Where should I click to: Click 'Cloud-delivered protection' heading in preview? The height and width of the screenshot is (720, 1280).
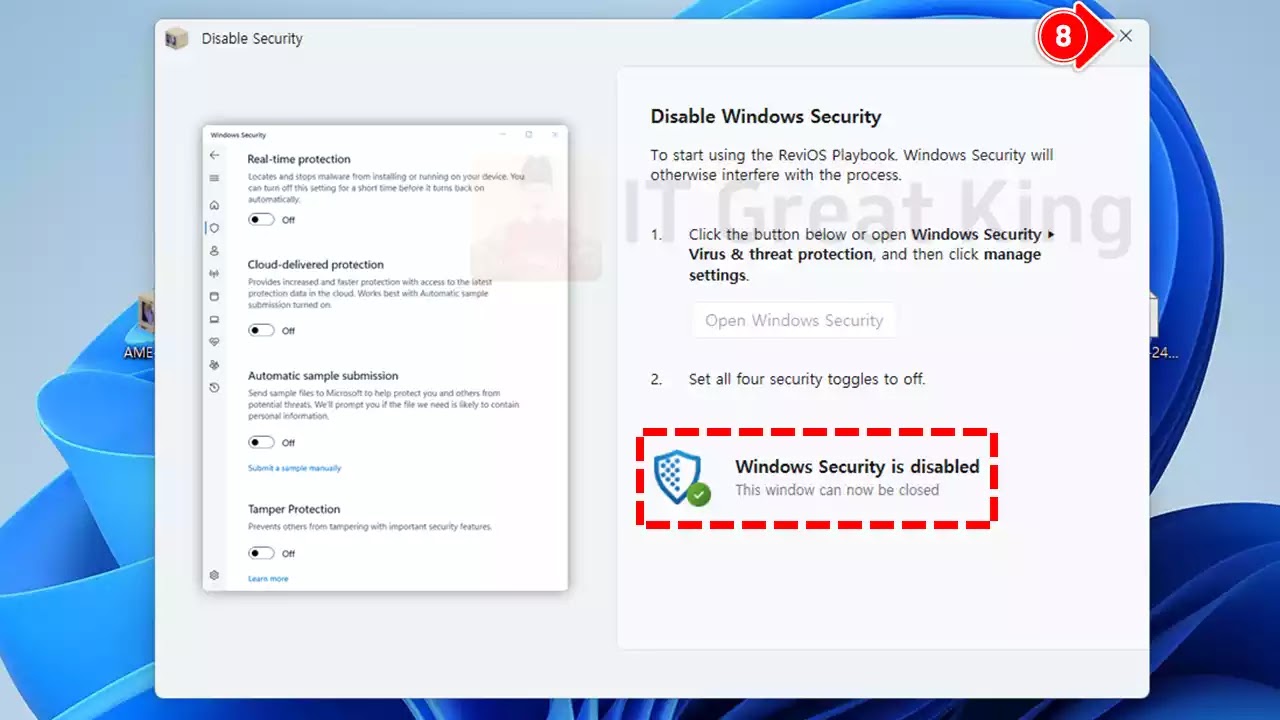pyautogui.click(x=316, y=265)
